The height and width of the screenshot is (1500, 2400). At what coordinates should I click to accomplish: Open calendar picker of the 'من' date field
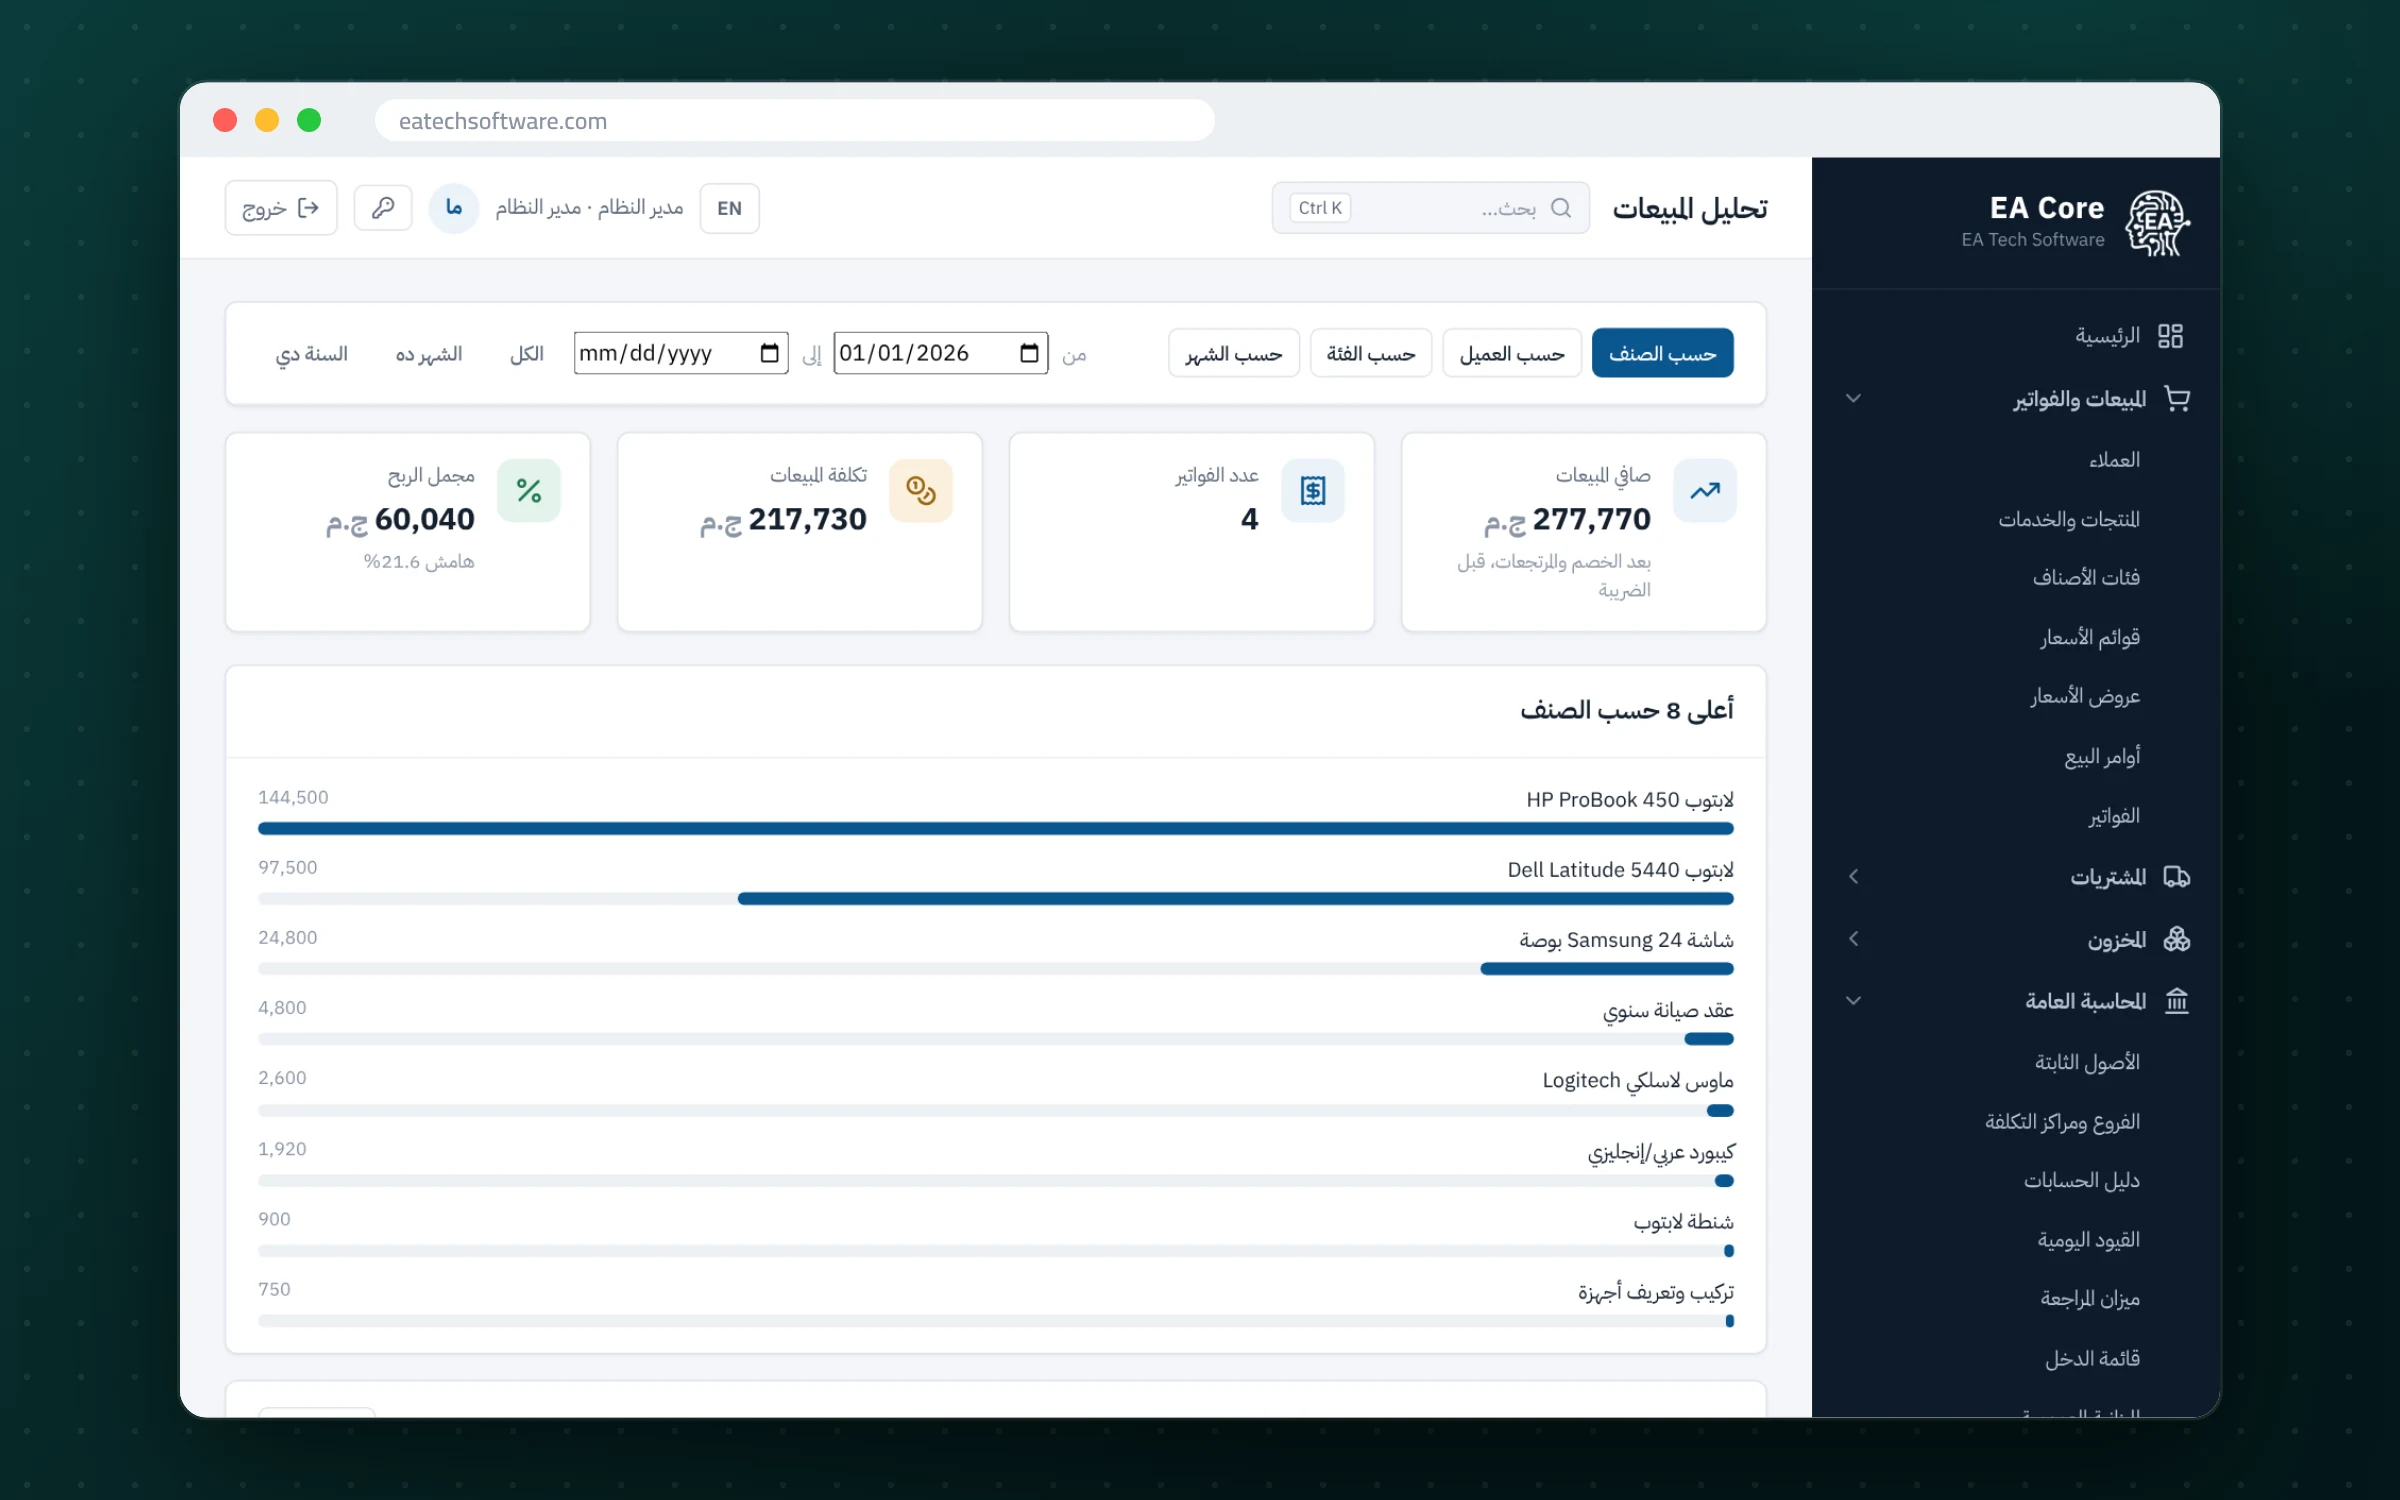1029,353
